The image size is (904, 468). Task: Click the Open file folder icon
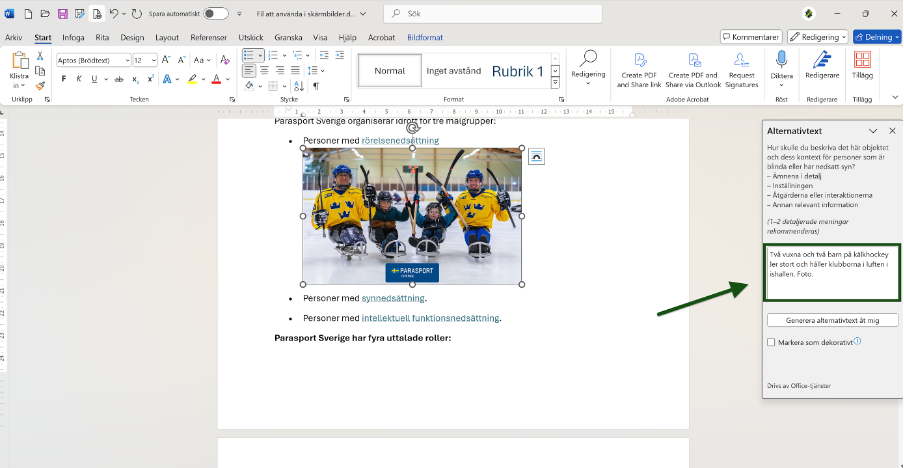(46, 13)
